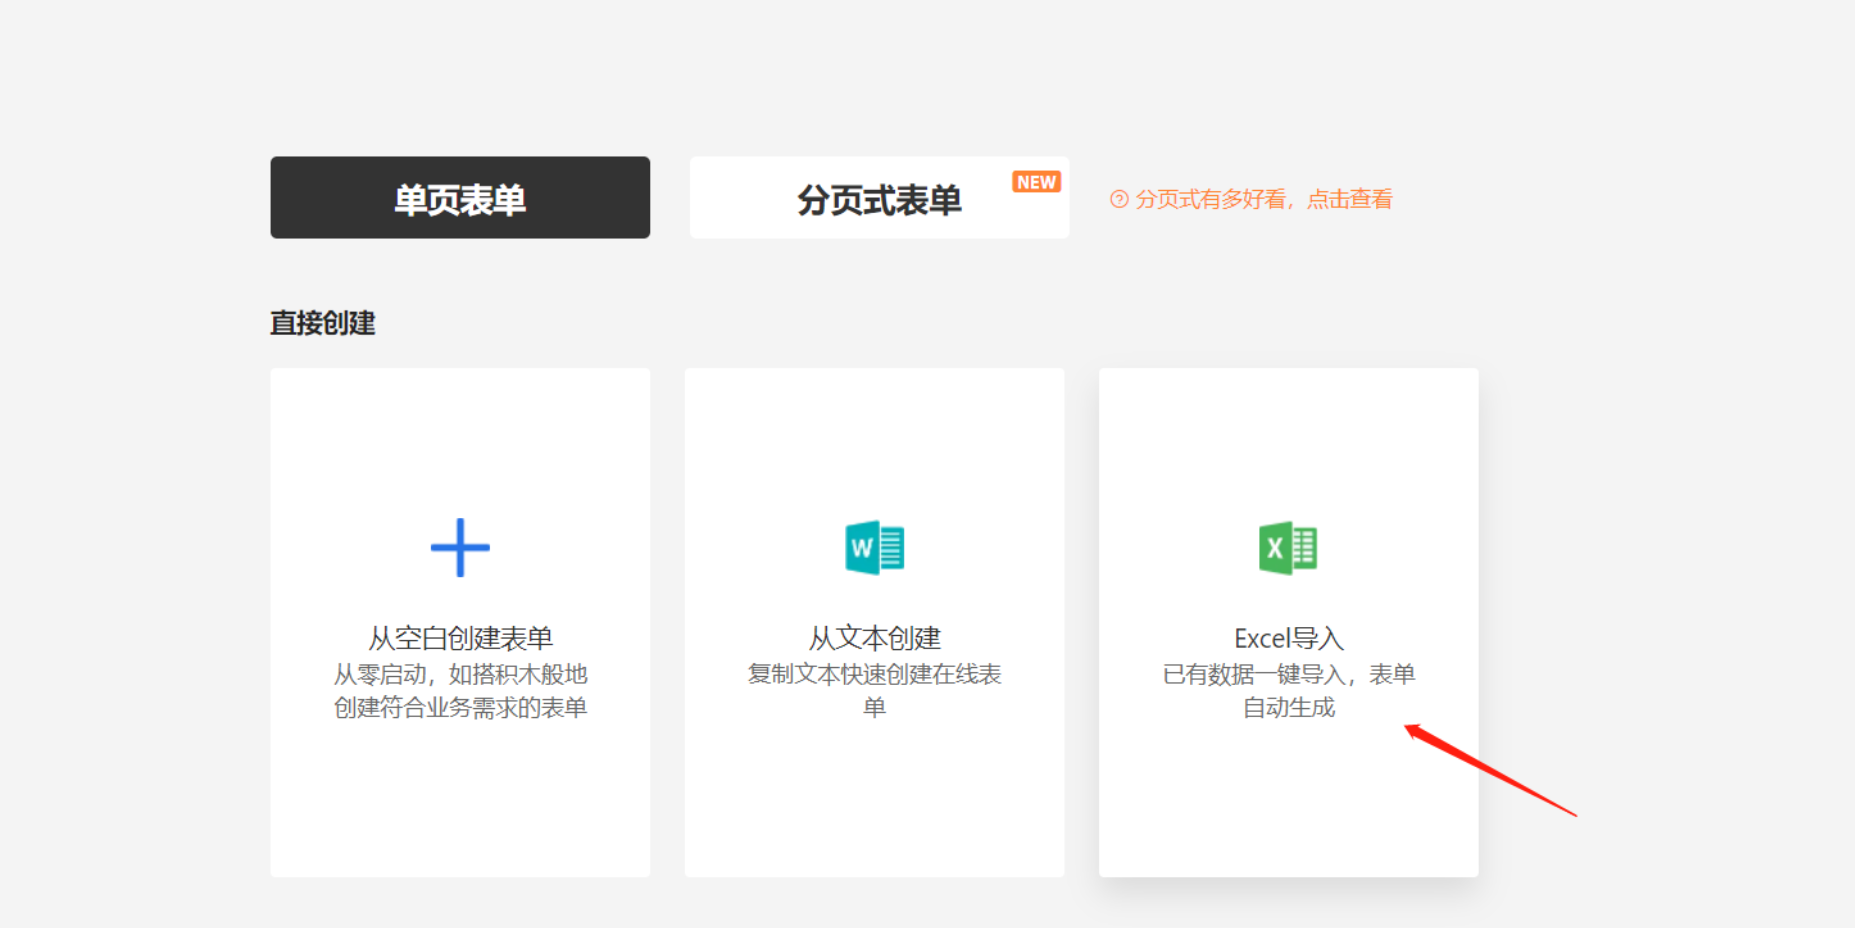Click the 直接创建 section heading
Screen dimensions: 1855x928
tap(323, 323)
